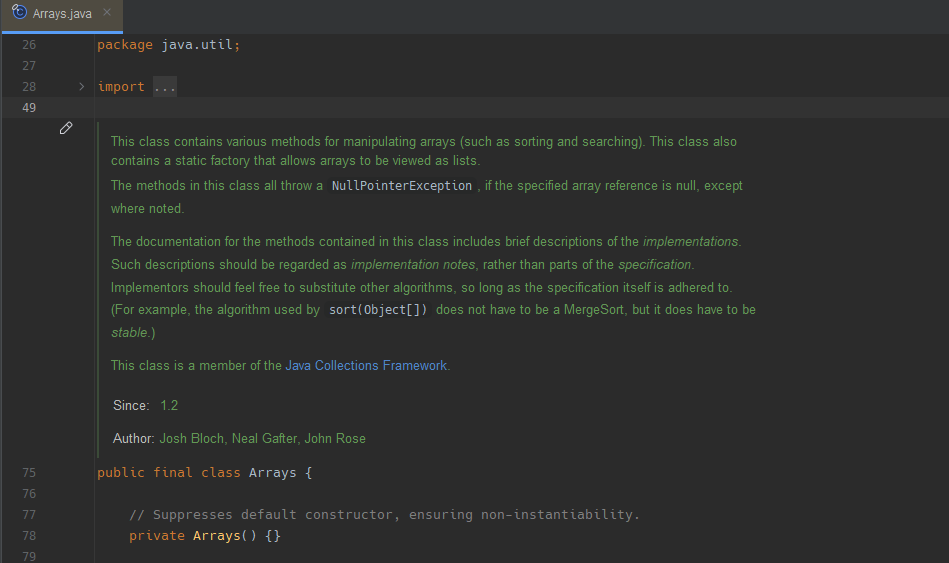The width and height of the screenshot is (949, 563).
Task: Close the Arrays.java tab
Action: [x=107, y=12]
